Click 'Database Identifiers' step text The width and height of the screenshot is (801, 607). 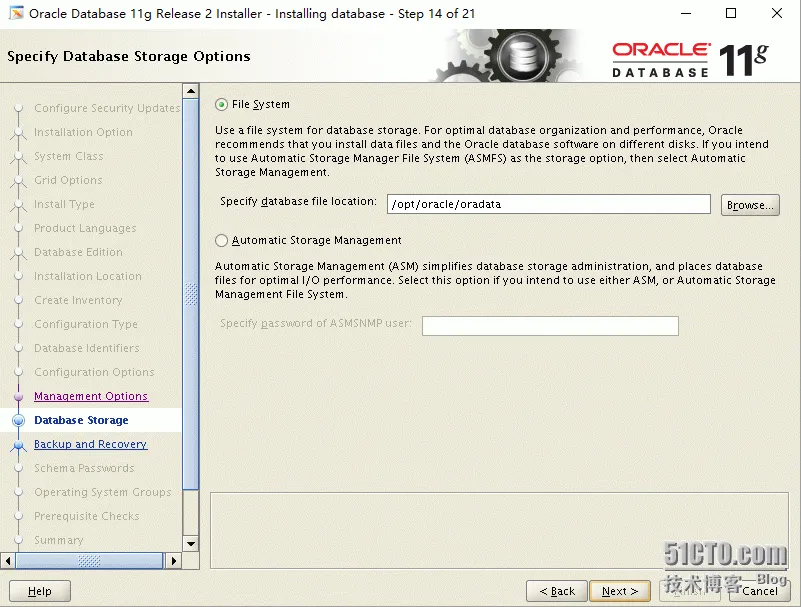[x=87, y=348]
